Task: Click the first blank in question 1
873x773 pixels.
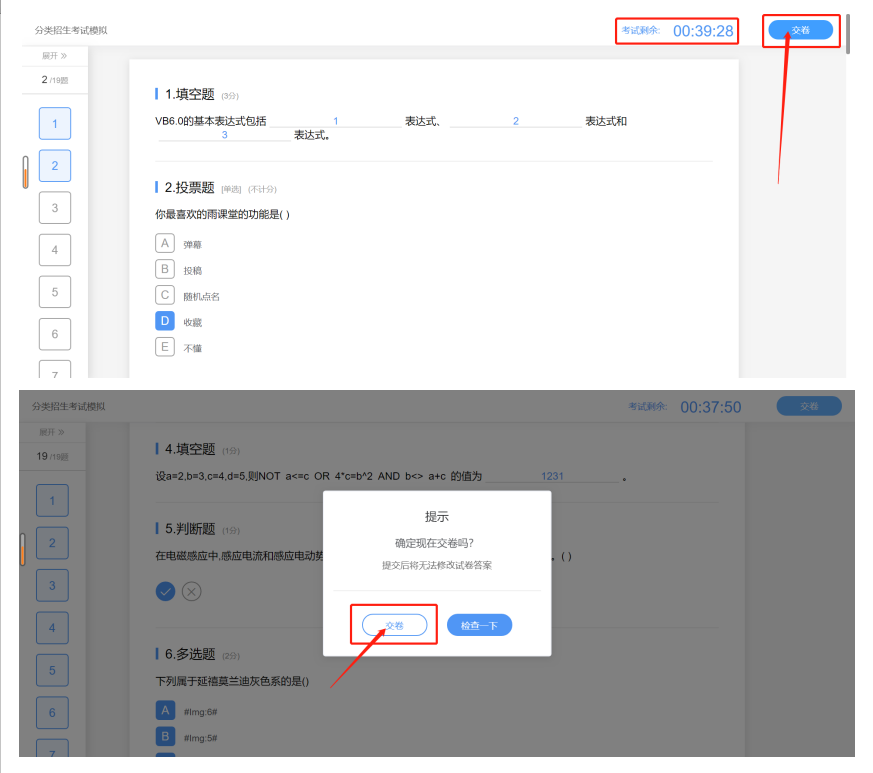Action: click(x=335, y=121)
